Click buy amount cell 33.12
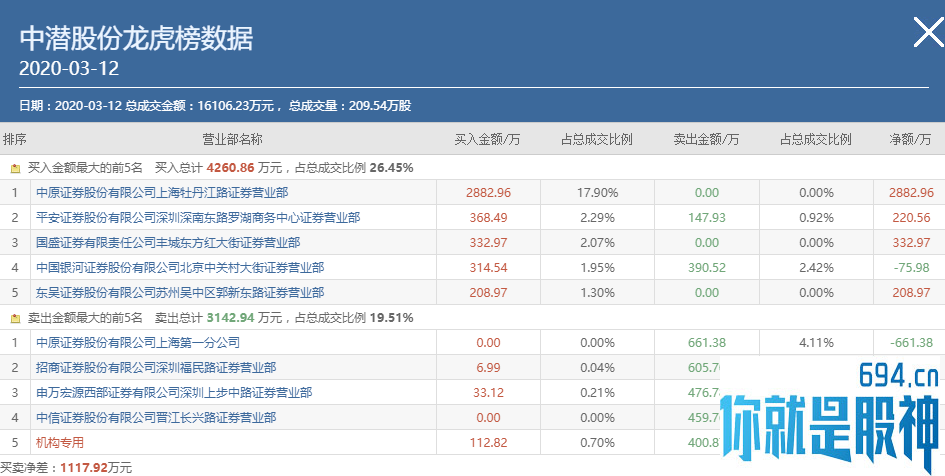 point(488,393)
